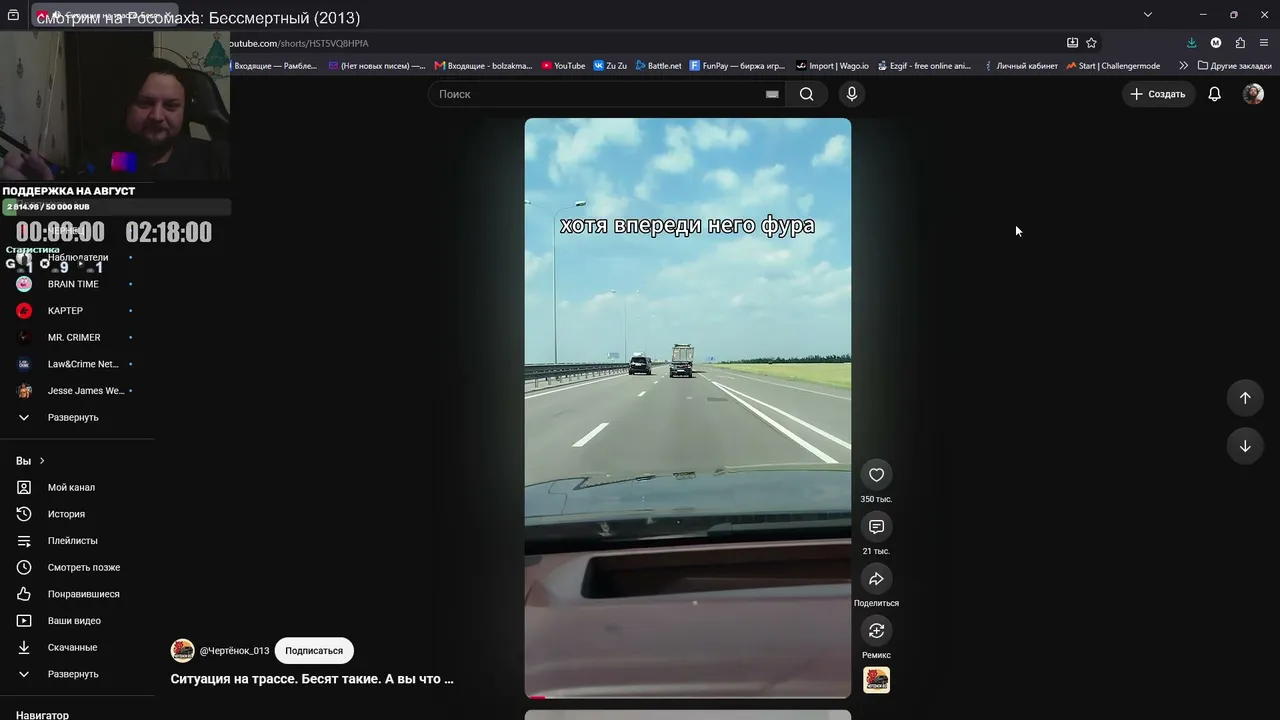1280x720 pixels.
Task: Open Ezgif bookmark
Action: [x=924, y=66]
